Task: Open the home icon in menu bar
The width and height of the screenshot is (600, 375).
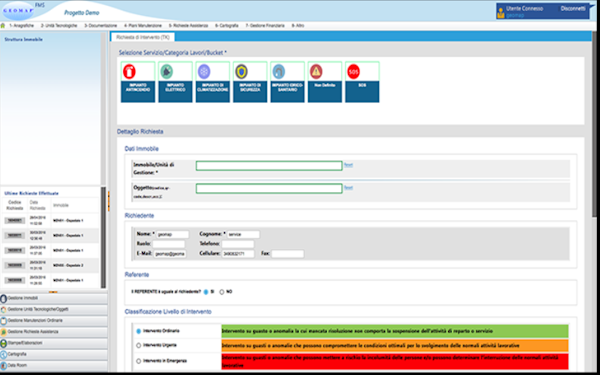Action: pyautogui.click(x=3, y=26)
